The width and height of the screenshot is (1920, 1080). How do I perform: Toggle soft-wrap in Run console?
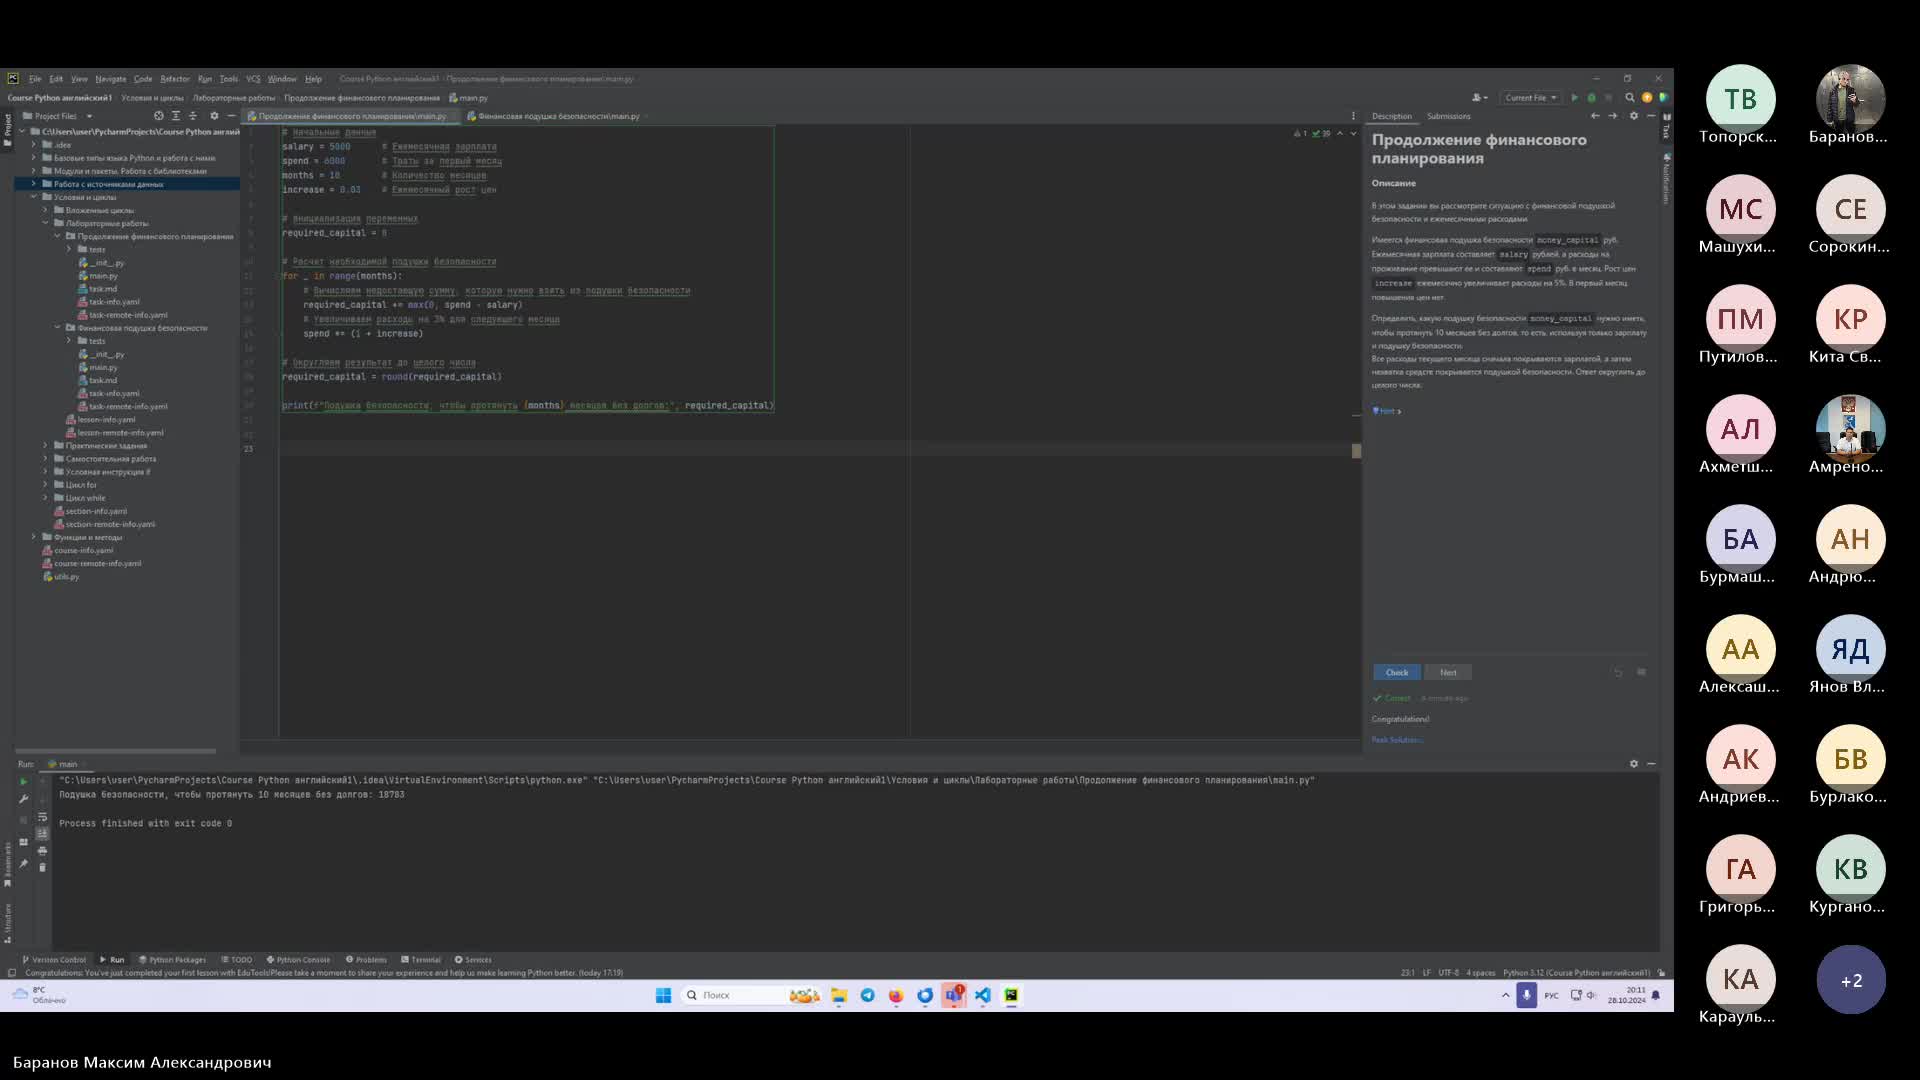(42, 817)
